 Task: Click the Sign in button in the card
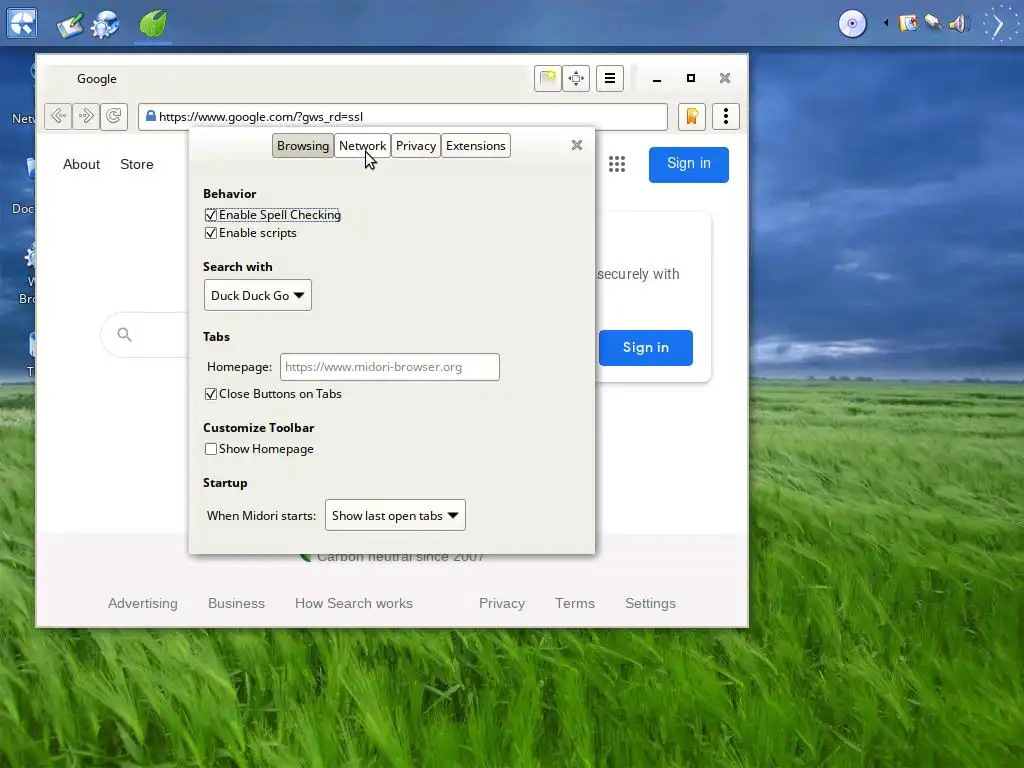[645, 347]
